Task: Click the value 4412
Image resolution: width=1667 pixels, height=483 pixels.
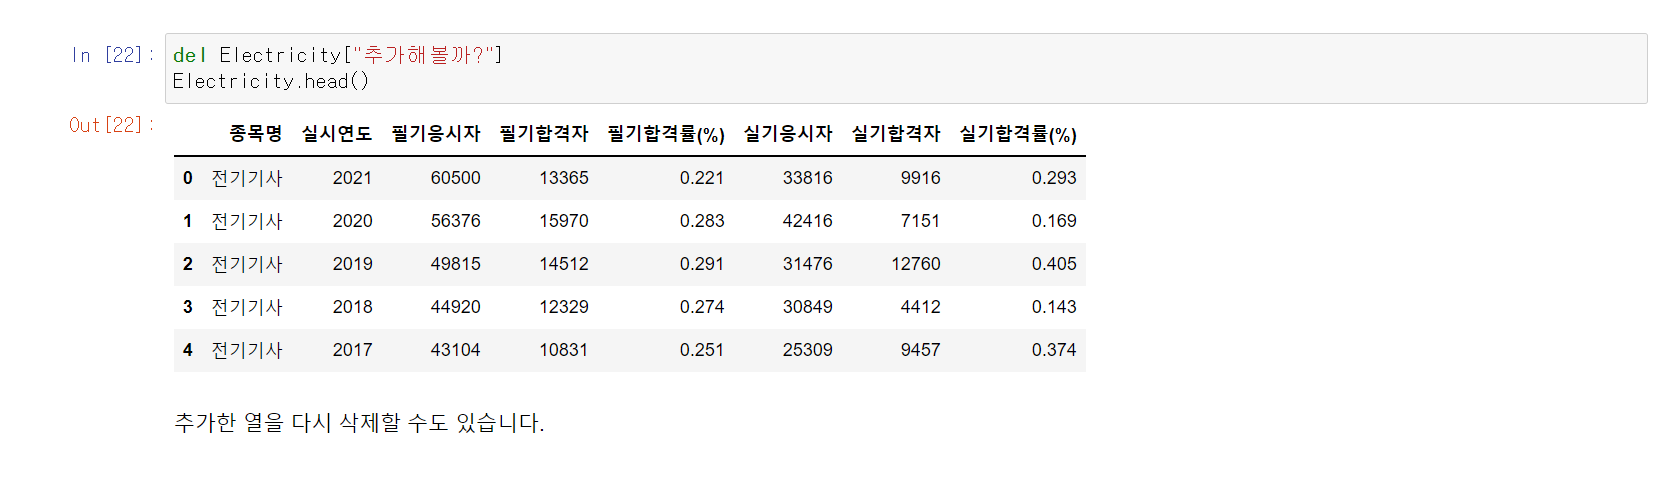Action: click(x=921, y=307)
